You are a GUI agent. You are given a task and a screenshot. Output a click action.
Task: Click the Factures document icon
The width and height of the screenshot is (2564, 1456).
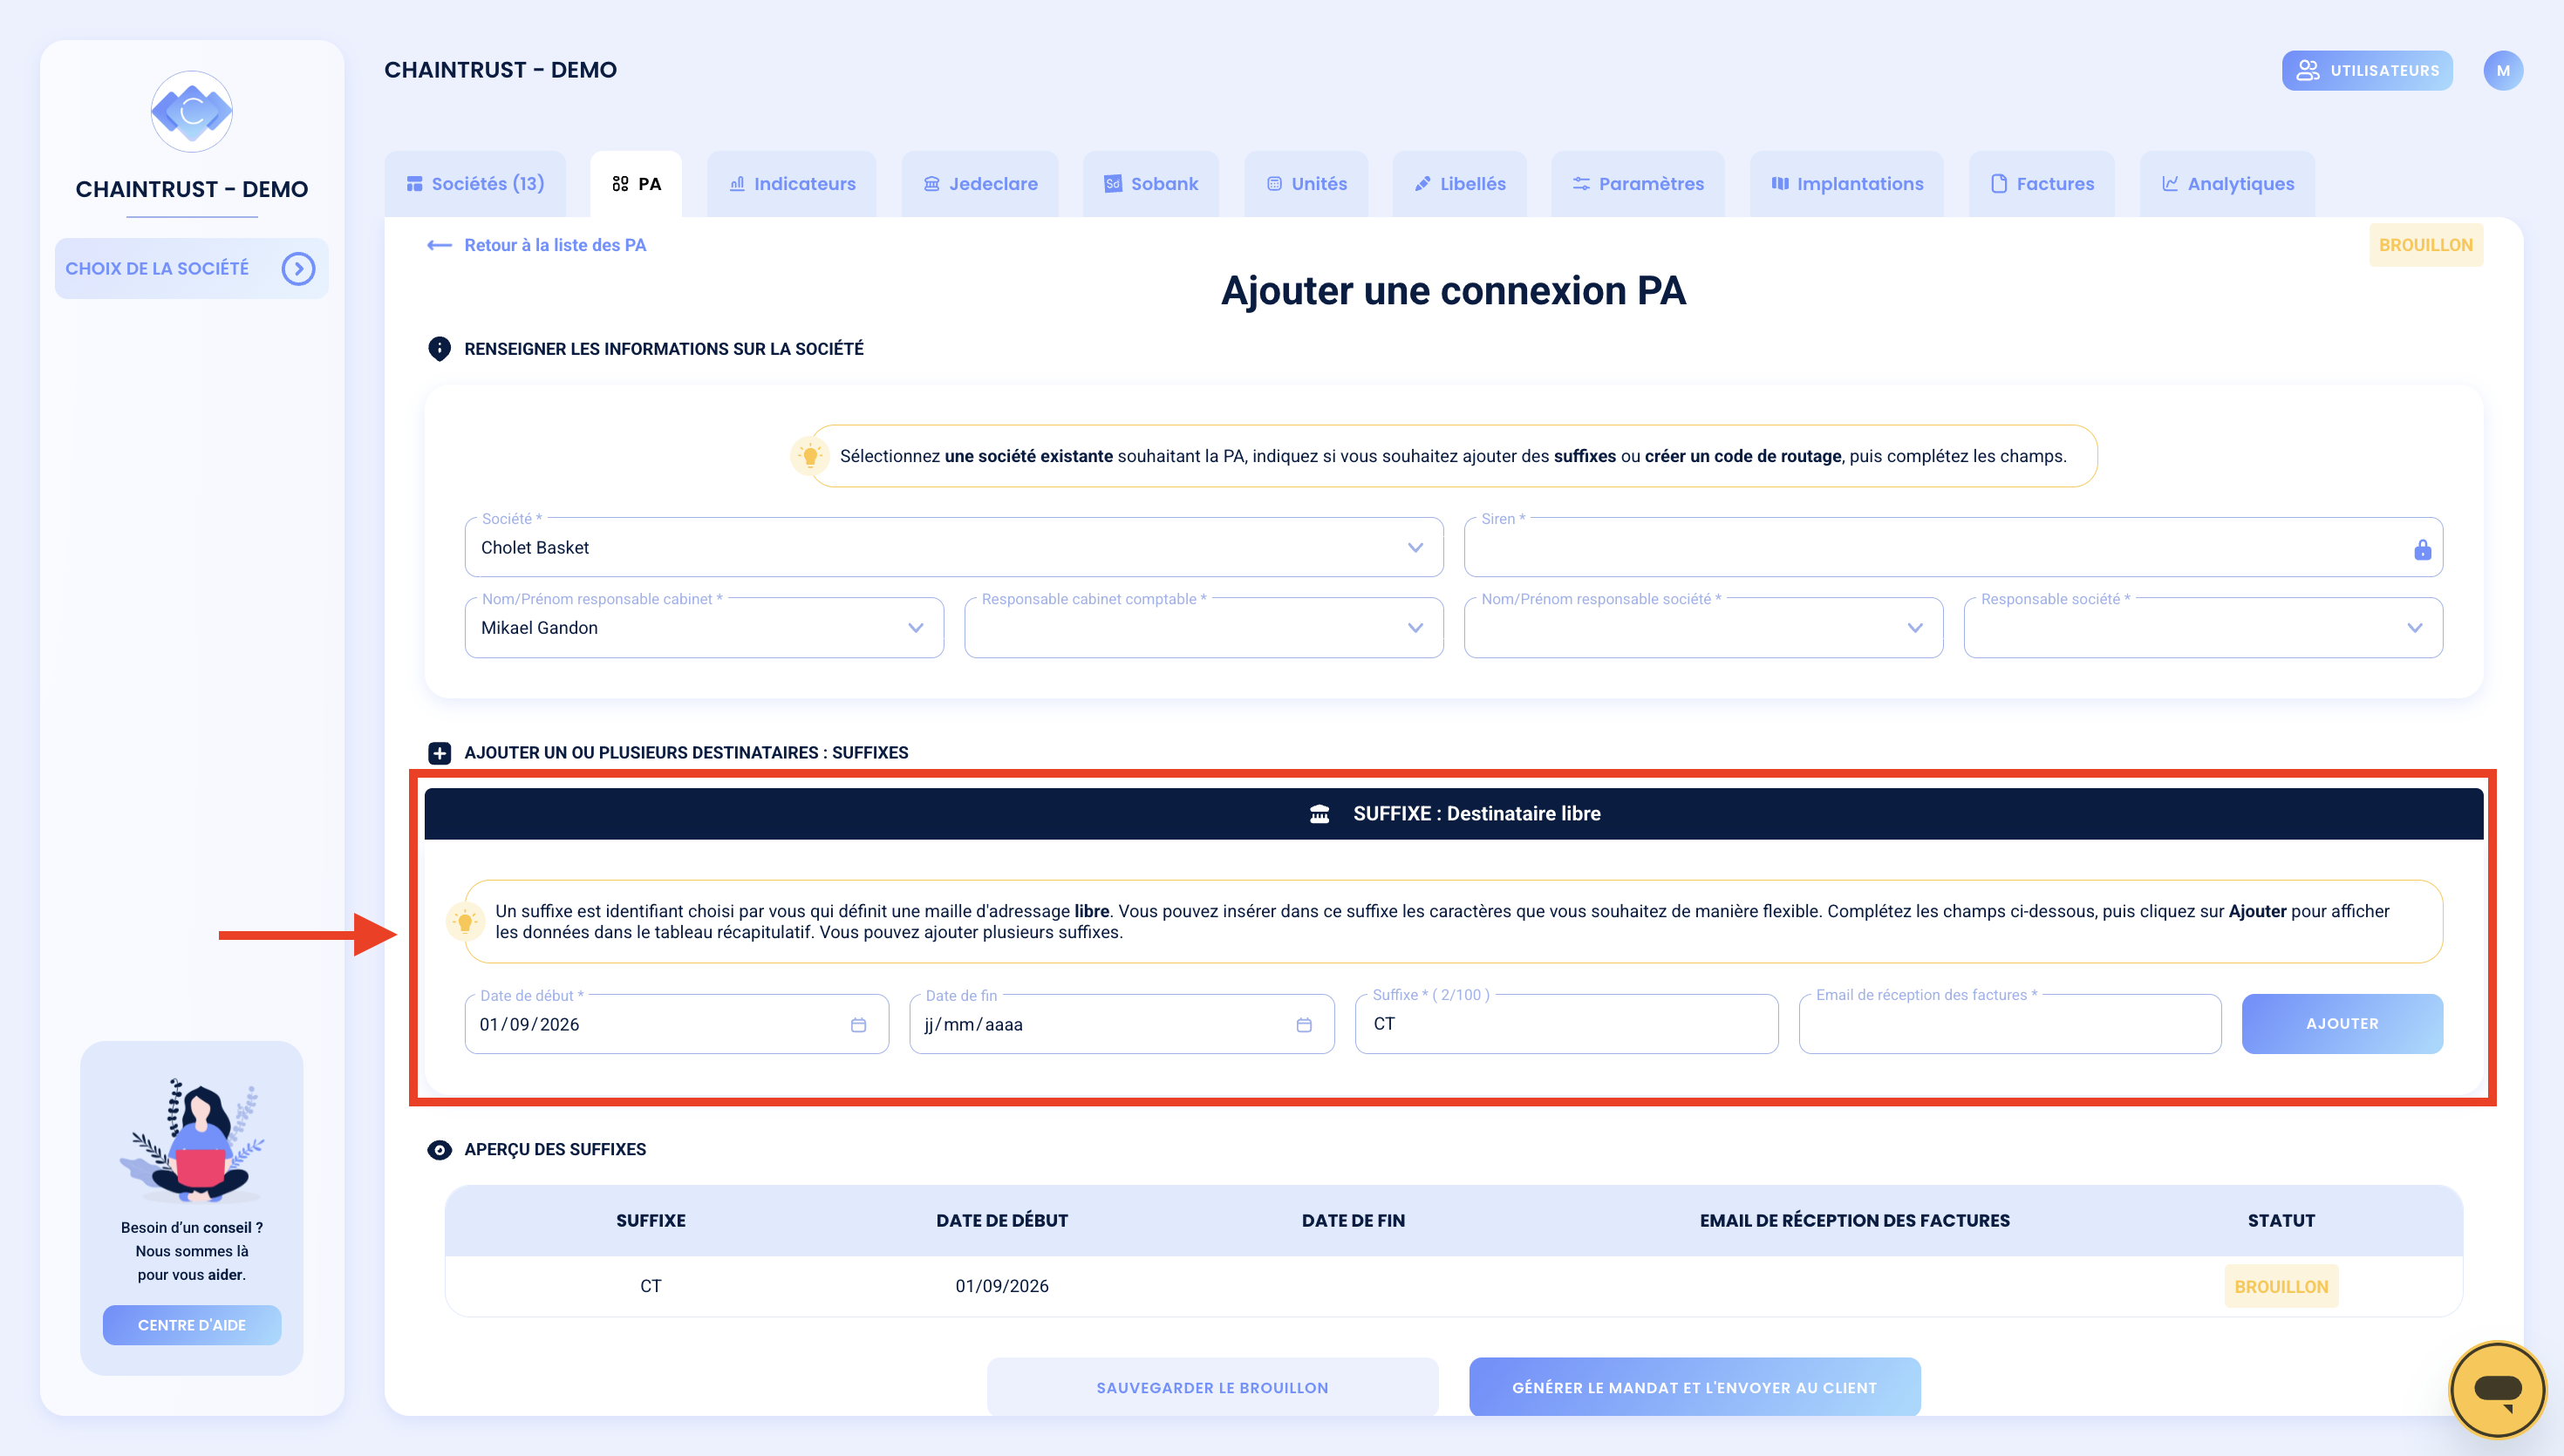pos(1998,184)
